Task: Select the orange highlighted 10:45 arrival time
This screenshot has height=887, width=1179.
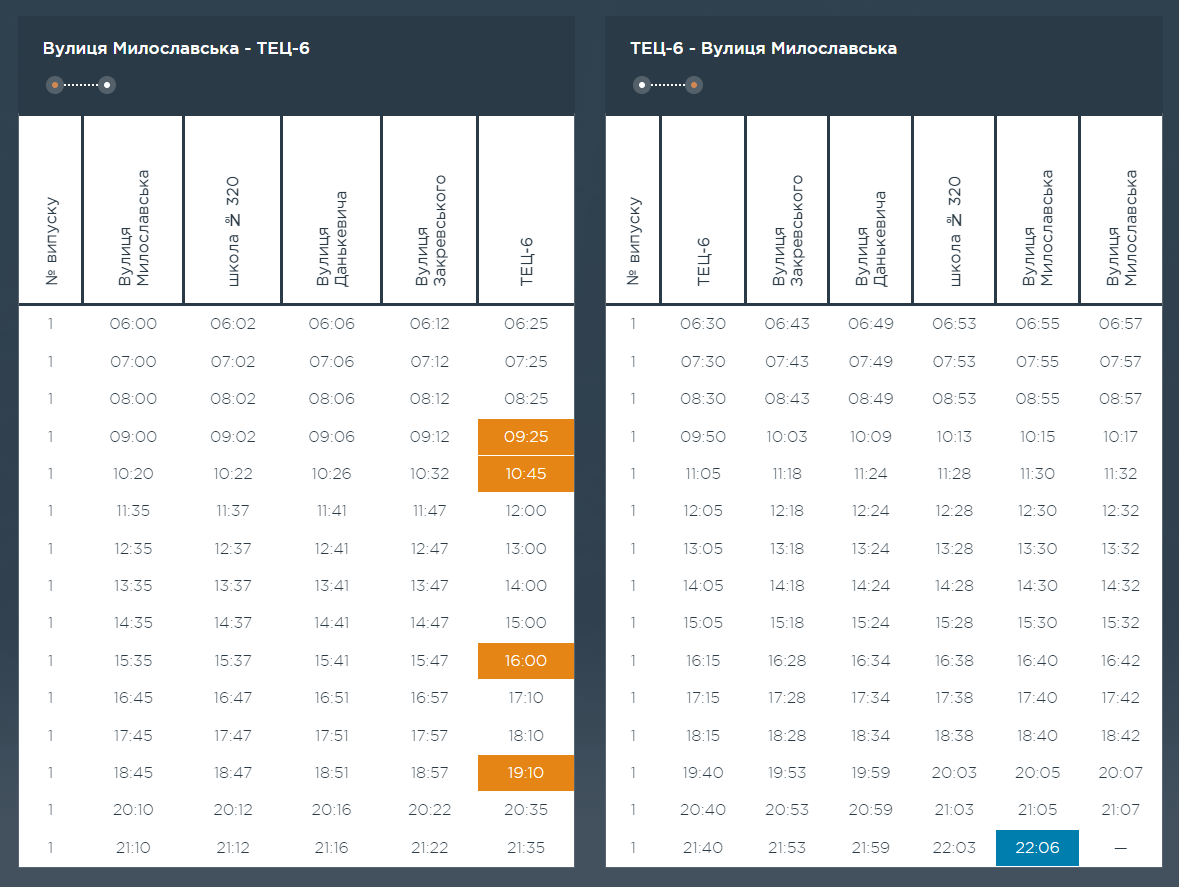Action: click(526, 474)
